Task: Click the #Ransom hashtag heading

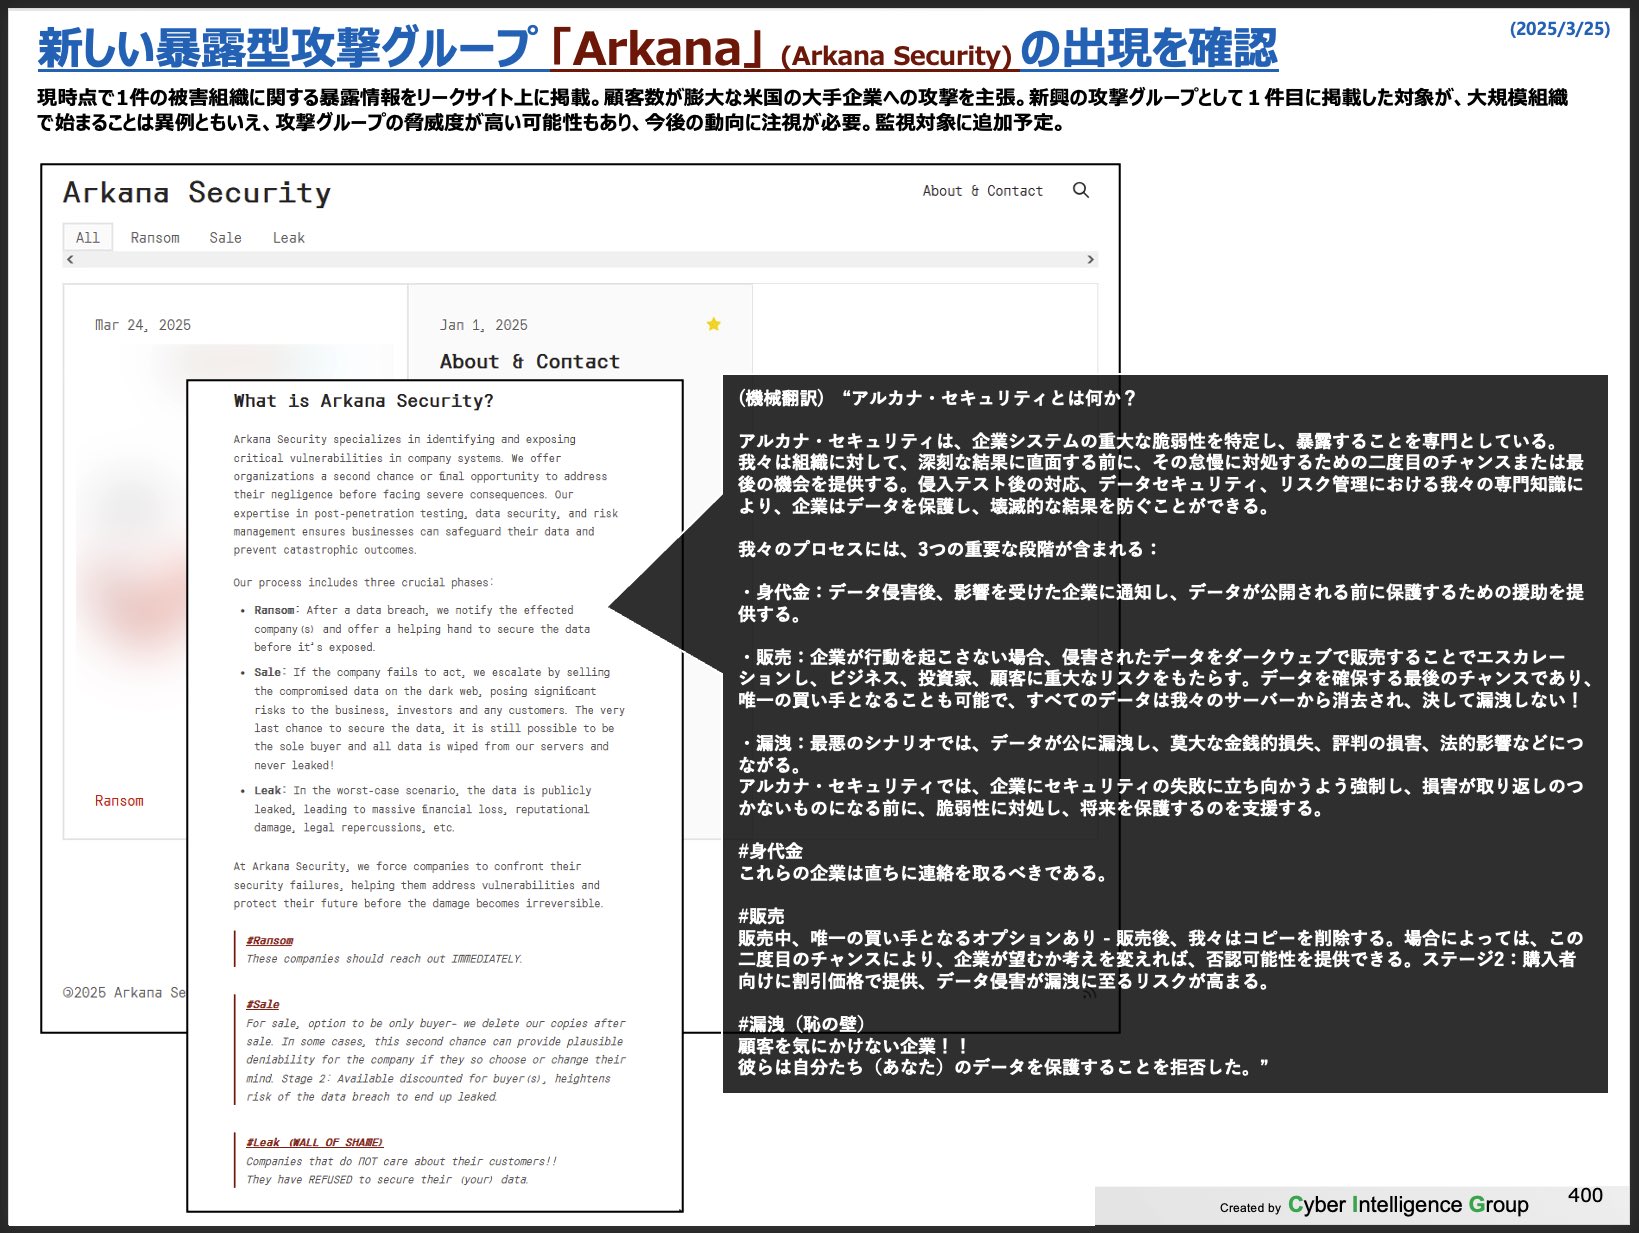Action: [270, 941]
